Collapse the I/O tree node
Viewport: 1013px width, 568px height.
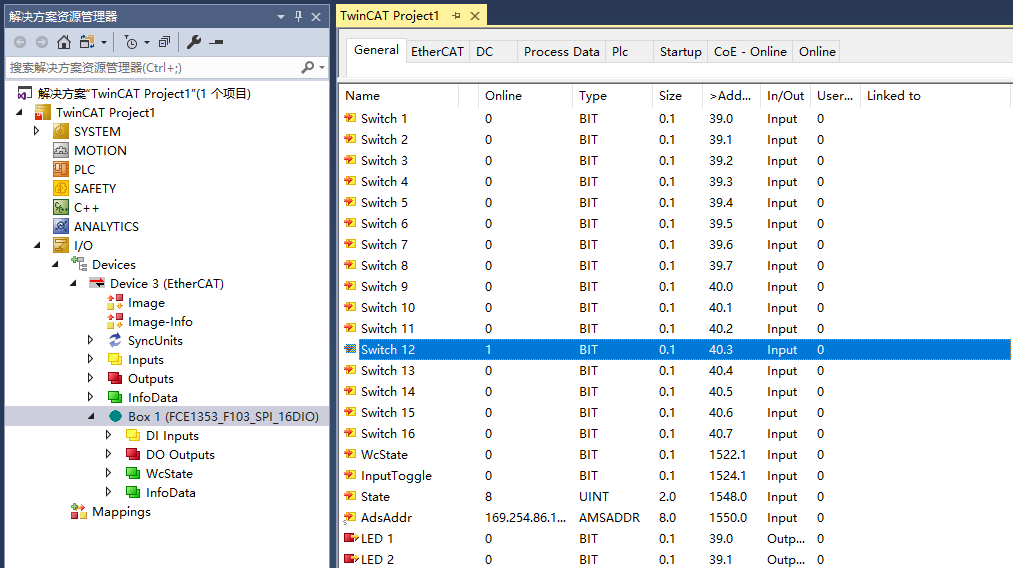[37, 246]
